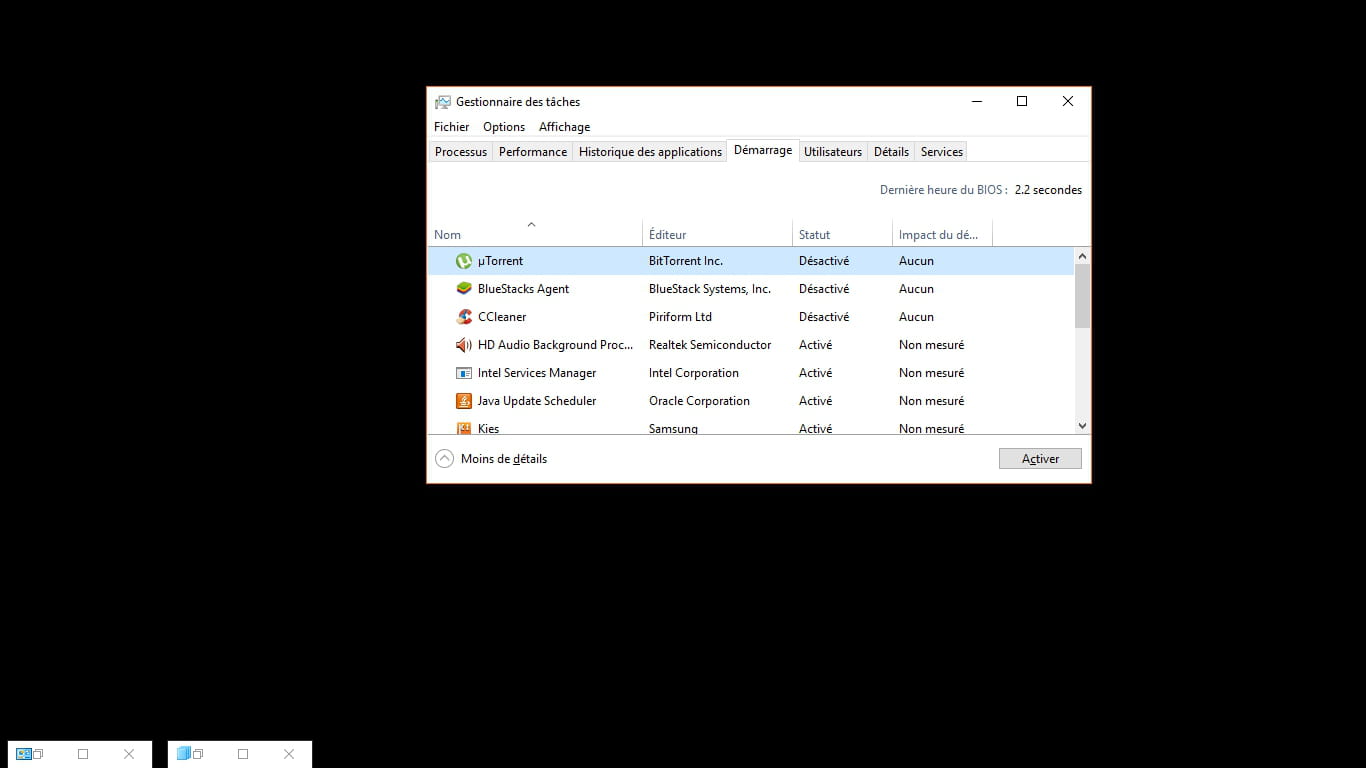Click the Intel Services Manager icon
The width and height of the screenshot is (1366, 768).
point(464,373)
